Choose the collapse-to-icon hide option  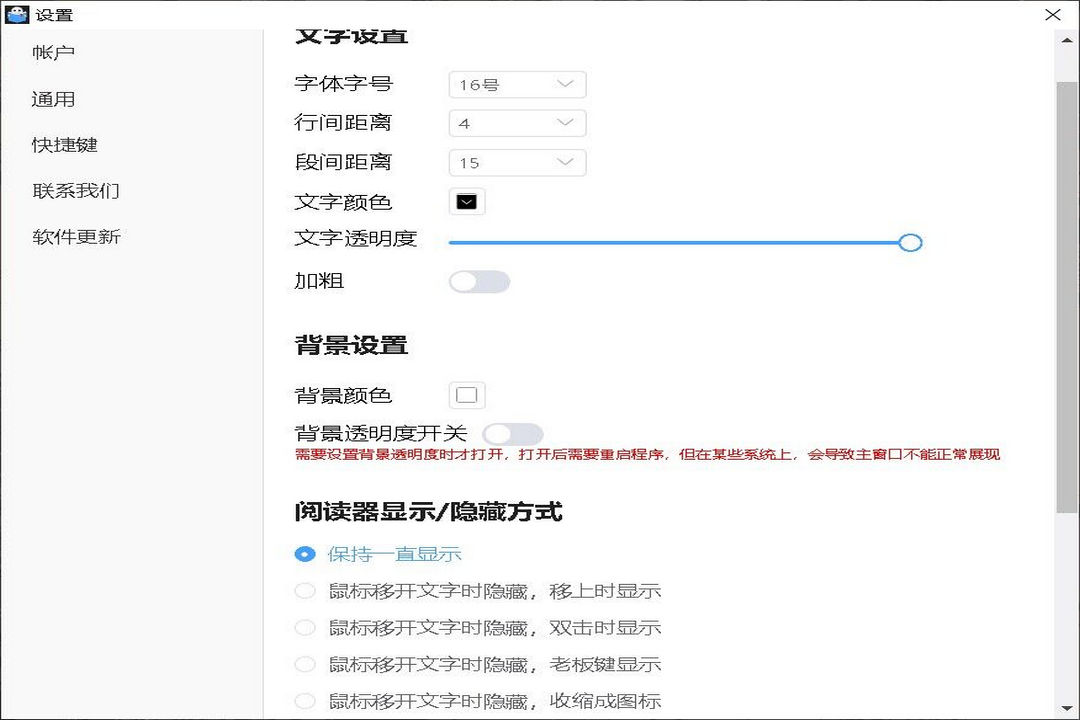pyautogui.click(x=305, y=700)
